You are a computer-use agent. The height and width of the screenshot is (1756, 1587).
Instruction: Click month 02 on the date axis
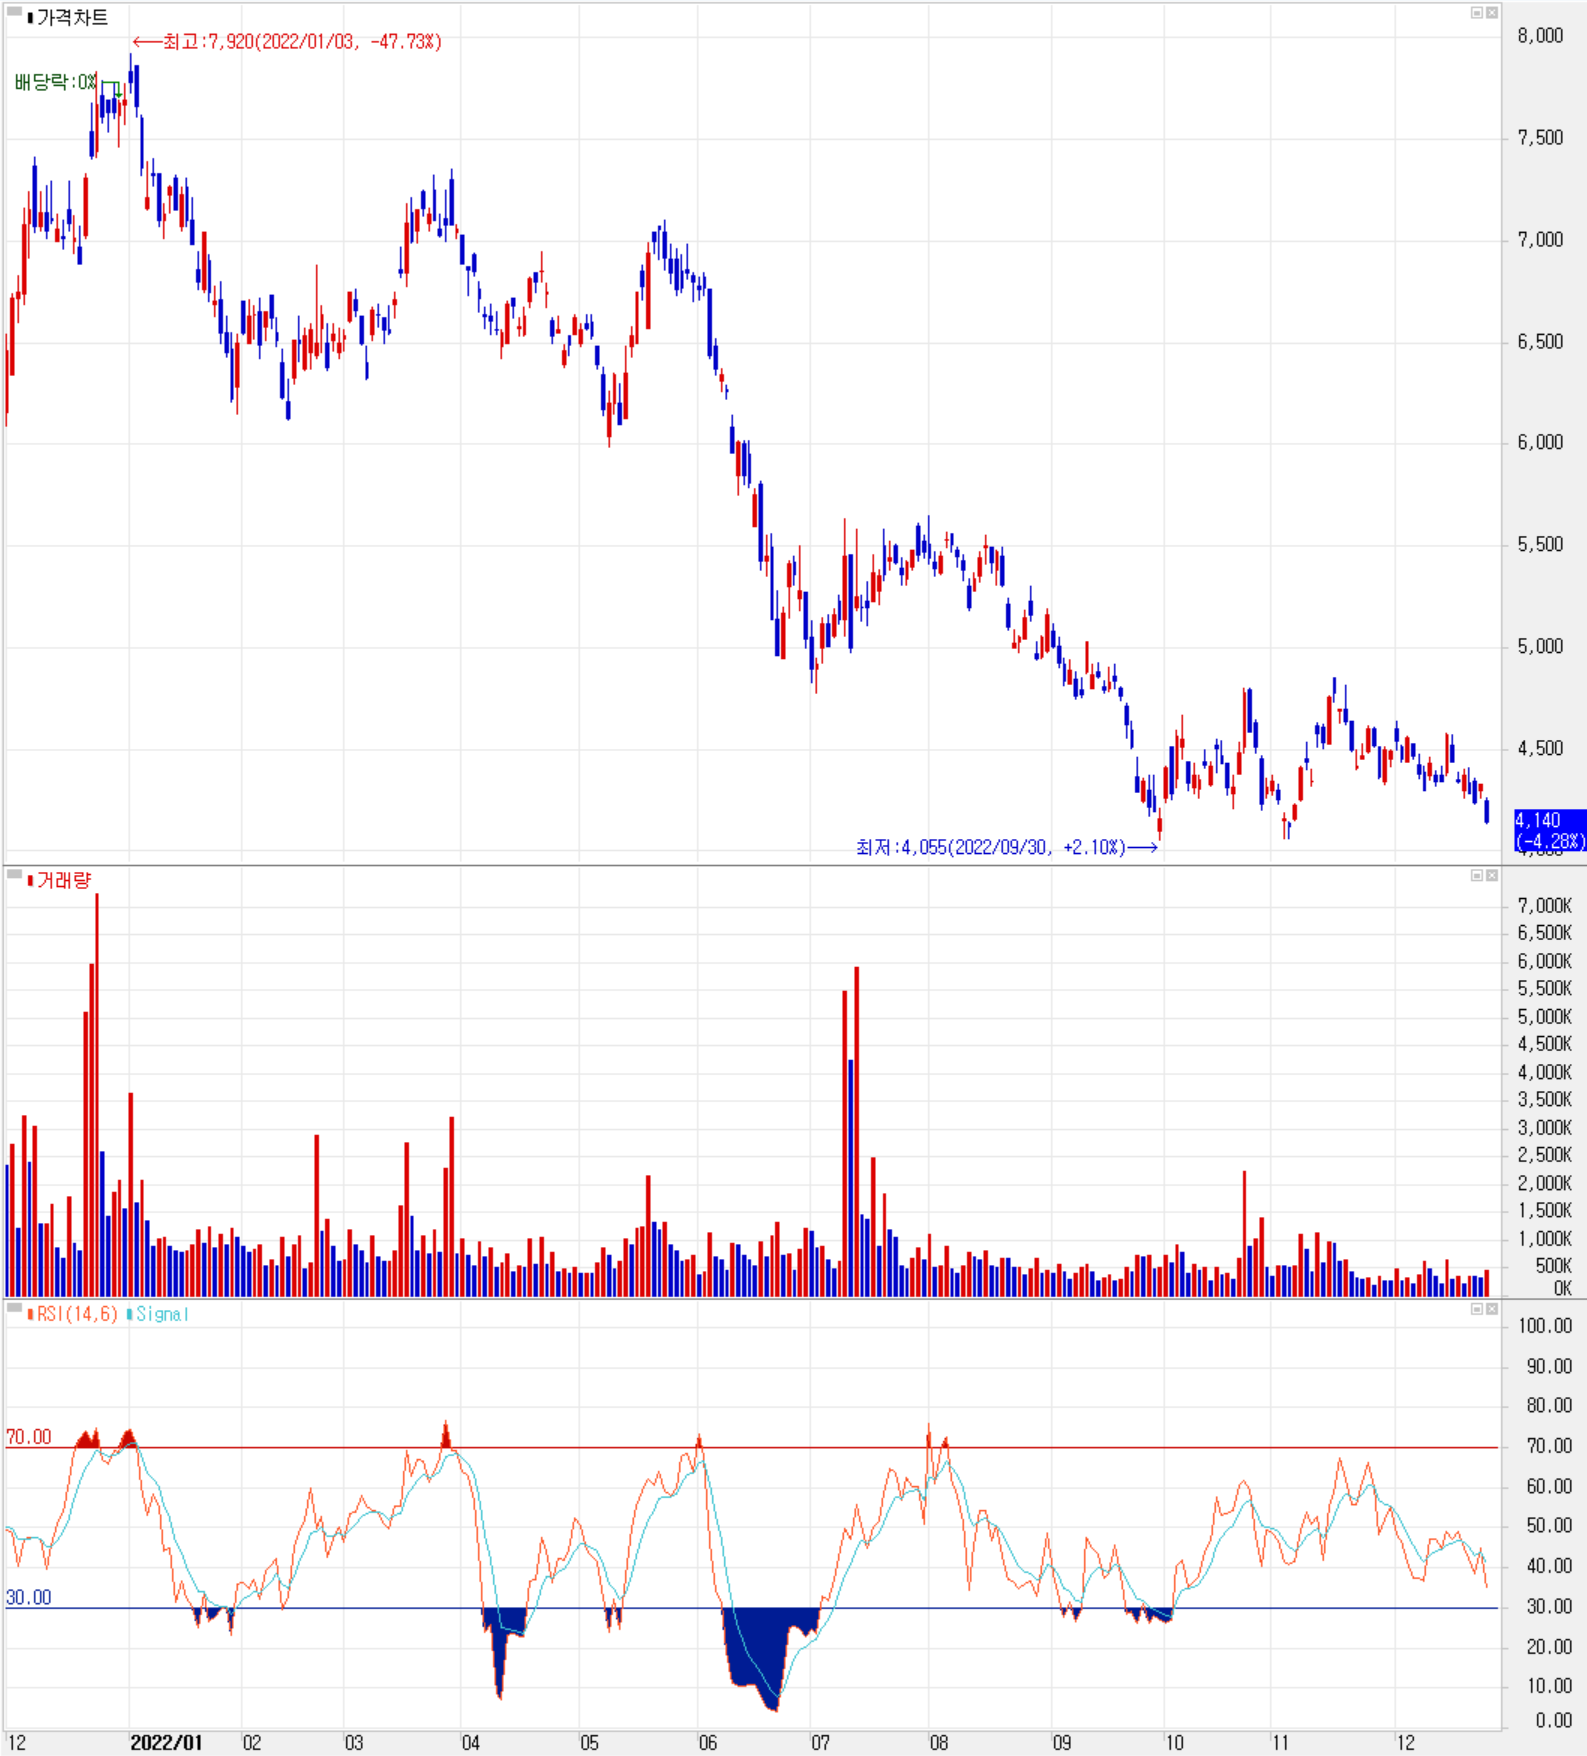click(252, 1743)
